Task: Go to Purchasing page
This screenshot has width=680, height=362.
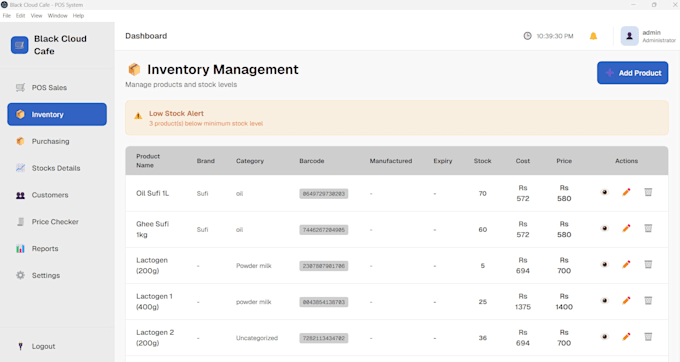Action: (57, 141)
